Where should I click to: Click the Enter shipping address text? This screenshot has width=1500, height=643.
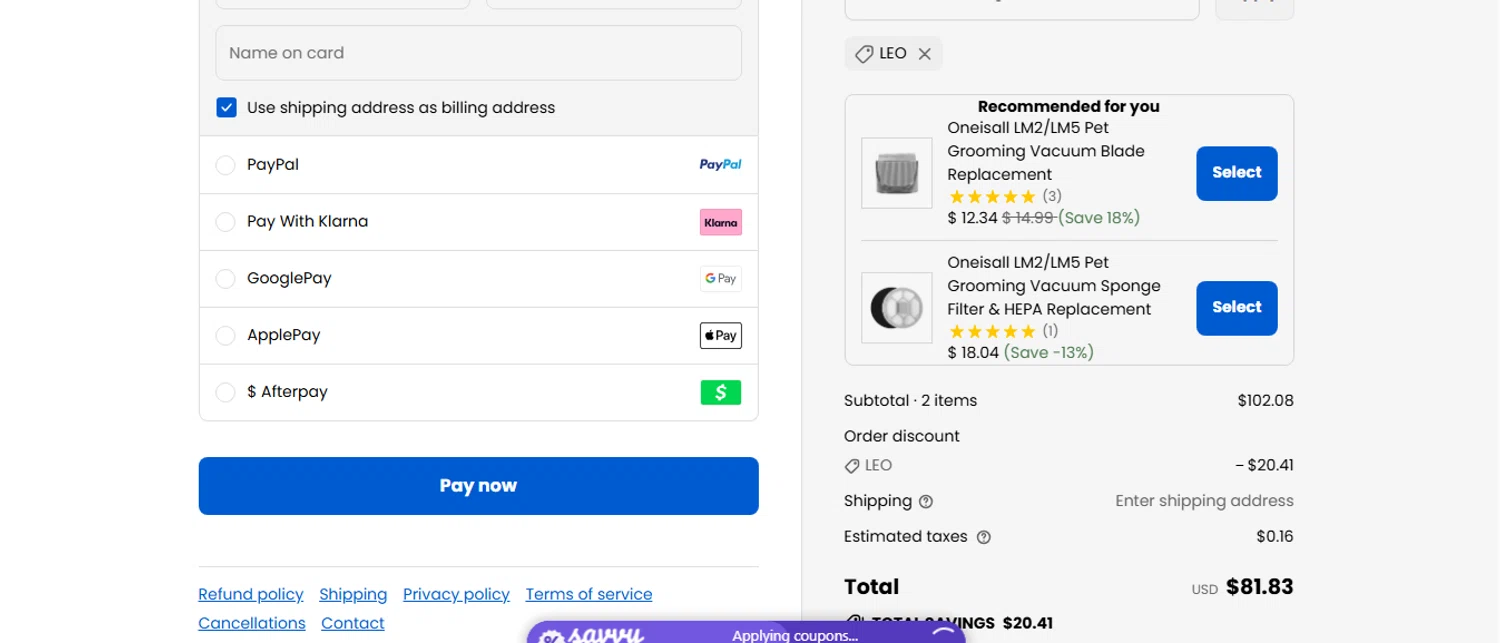(x=1204, y=501)
